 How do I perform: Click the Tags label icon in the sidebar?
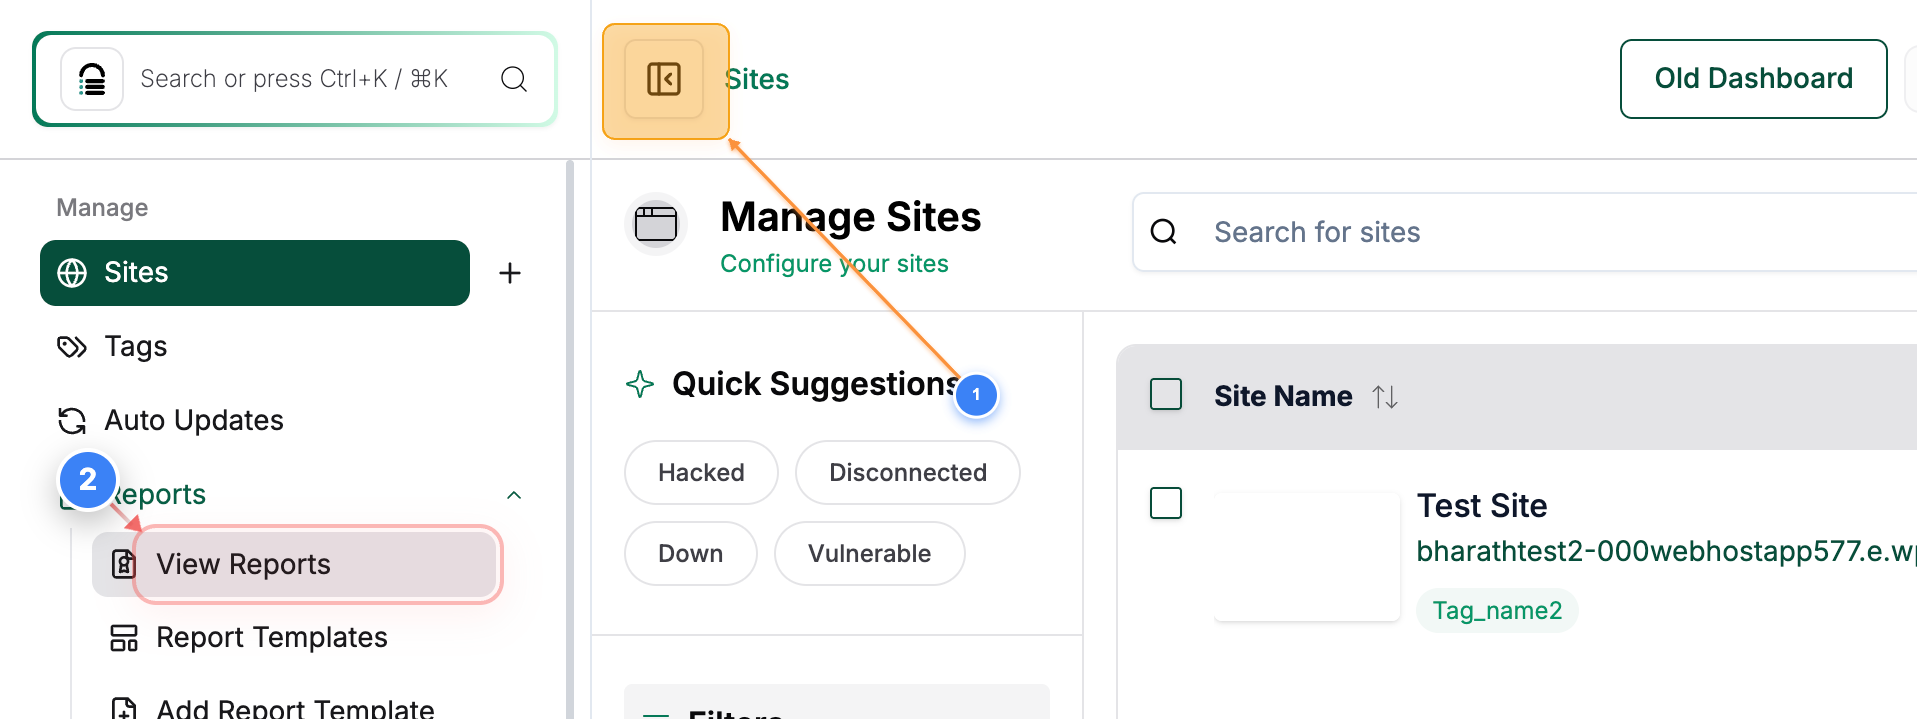click(72, 346)
